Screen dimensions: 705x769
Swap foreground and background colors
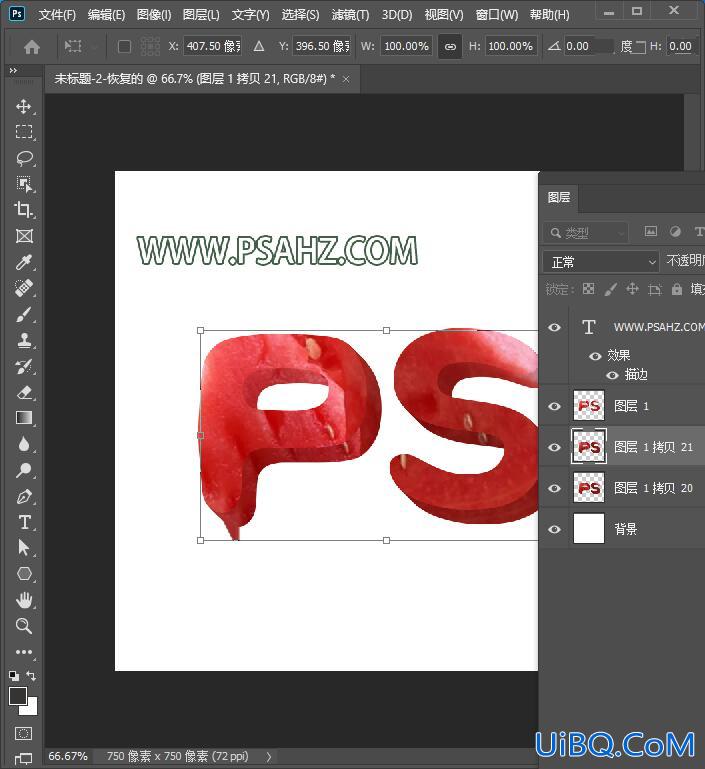click(x=31, y=675)
